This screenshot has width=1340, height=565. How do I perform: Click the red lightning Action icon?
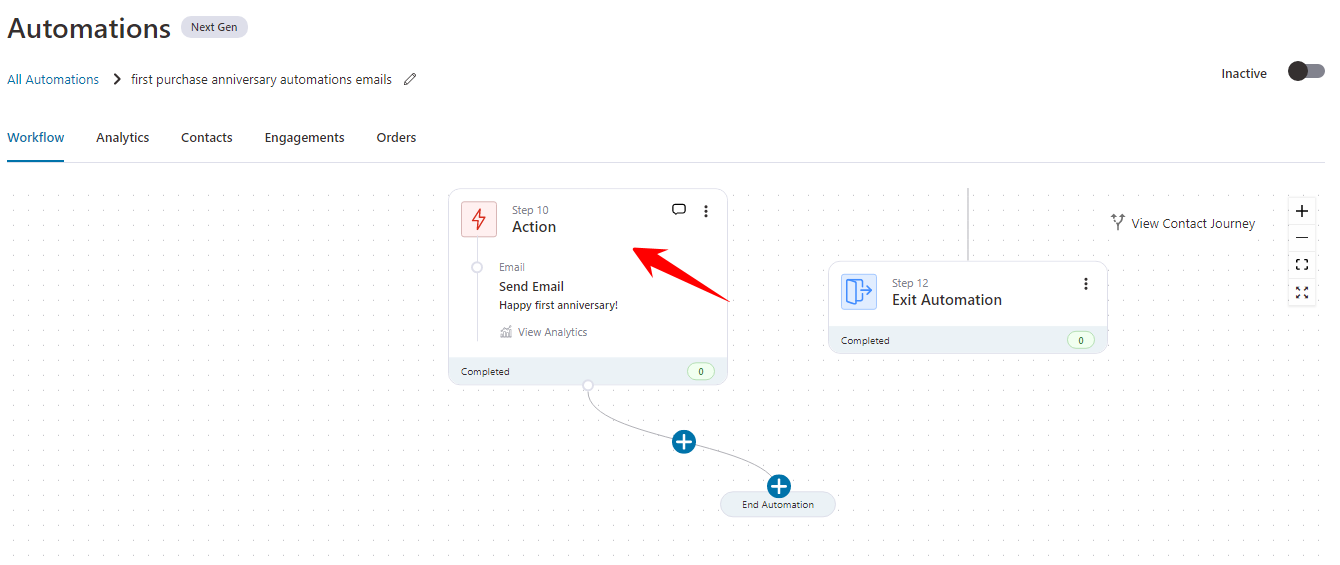point(478,219)
